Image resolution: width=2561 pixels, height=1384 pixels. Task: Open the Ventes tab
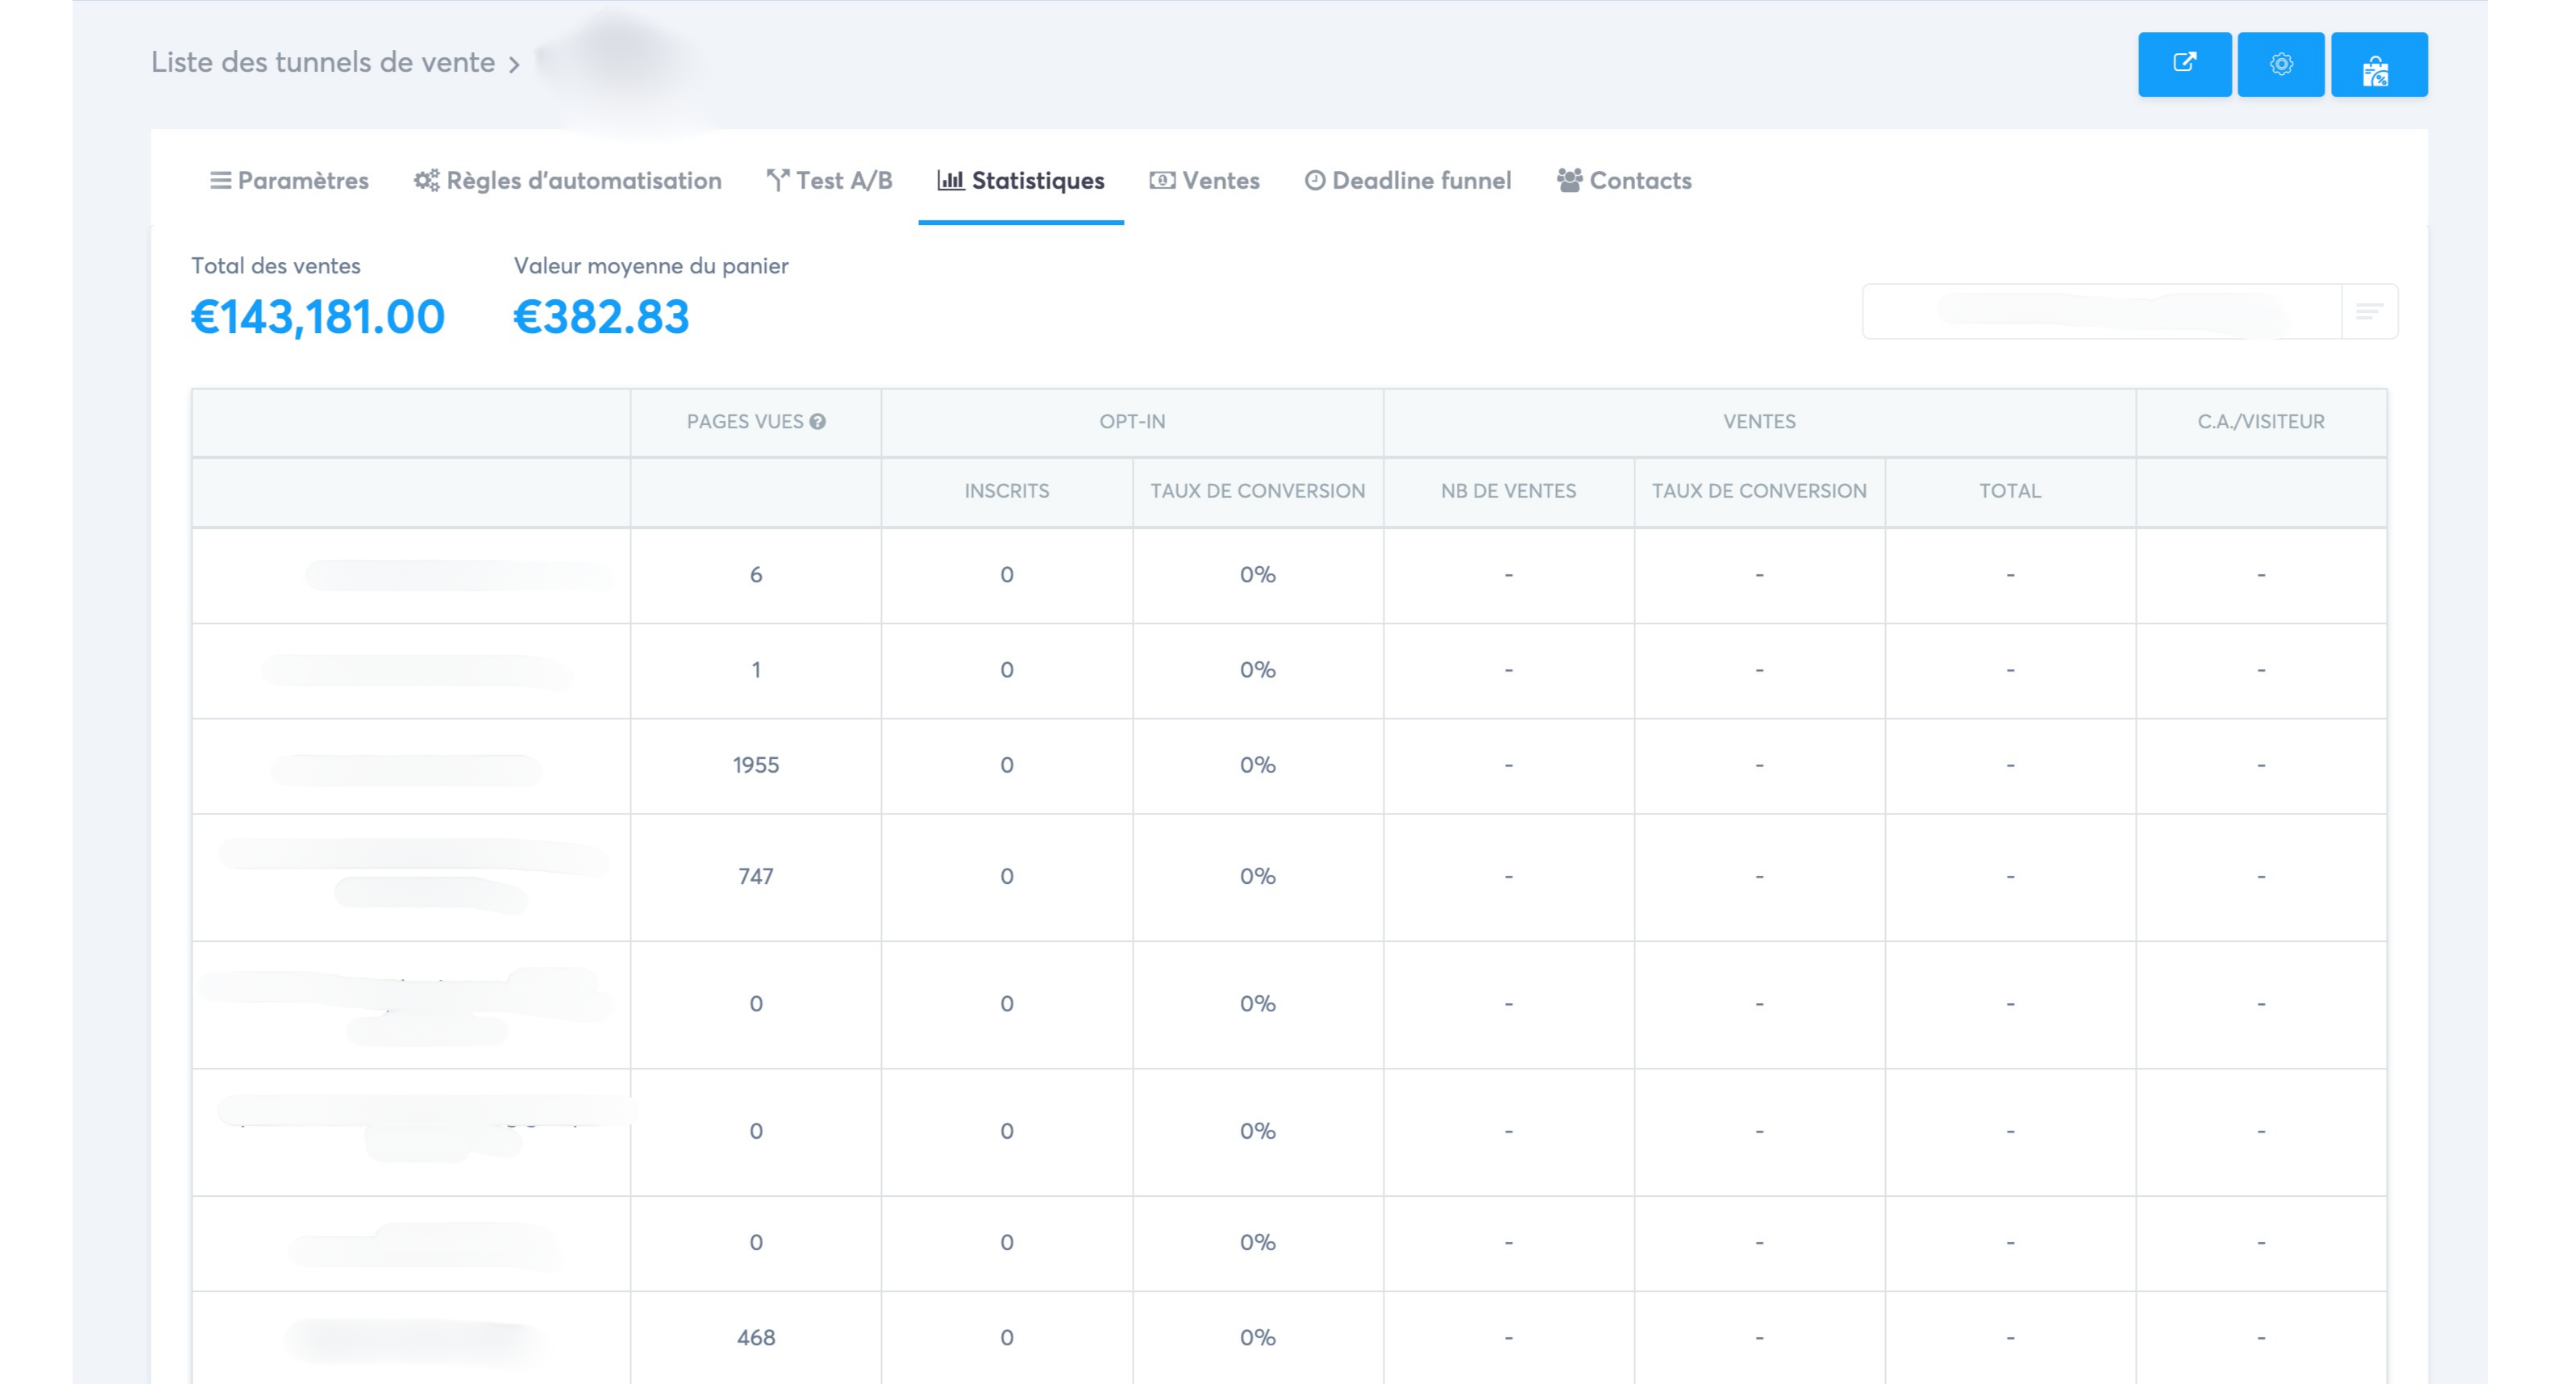point(1220,180)
